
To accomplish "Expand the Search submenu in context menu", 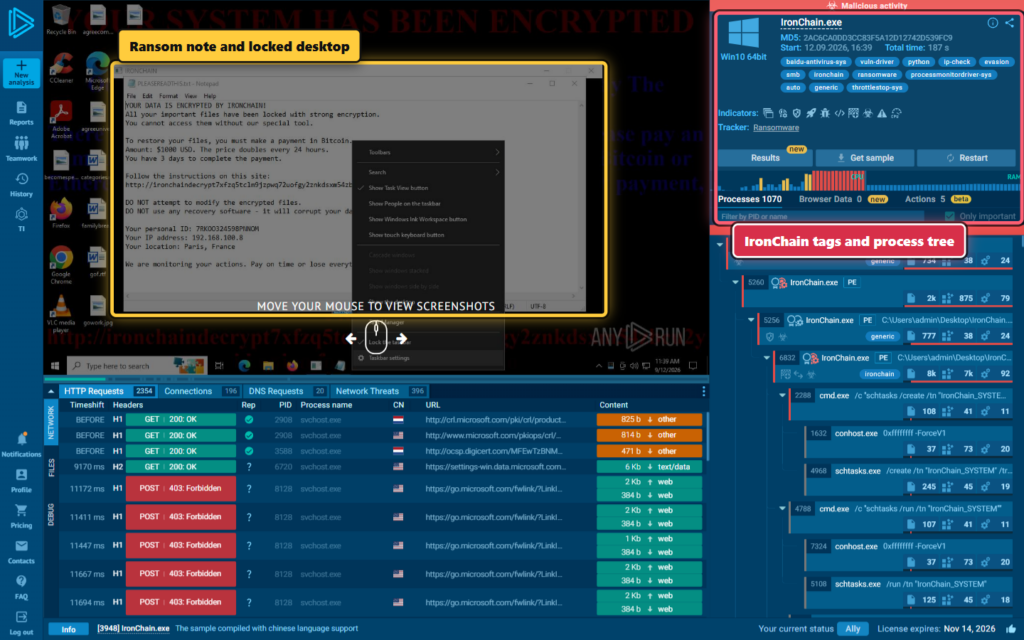I will (x=428, y=172).
